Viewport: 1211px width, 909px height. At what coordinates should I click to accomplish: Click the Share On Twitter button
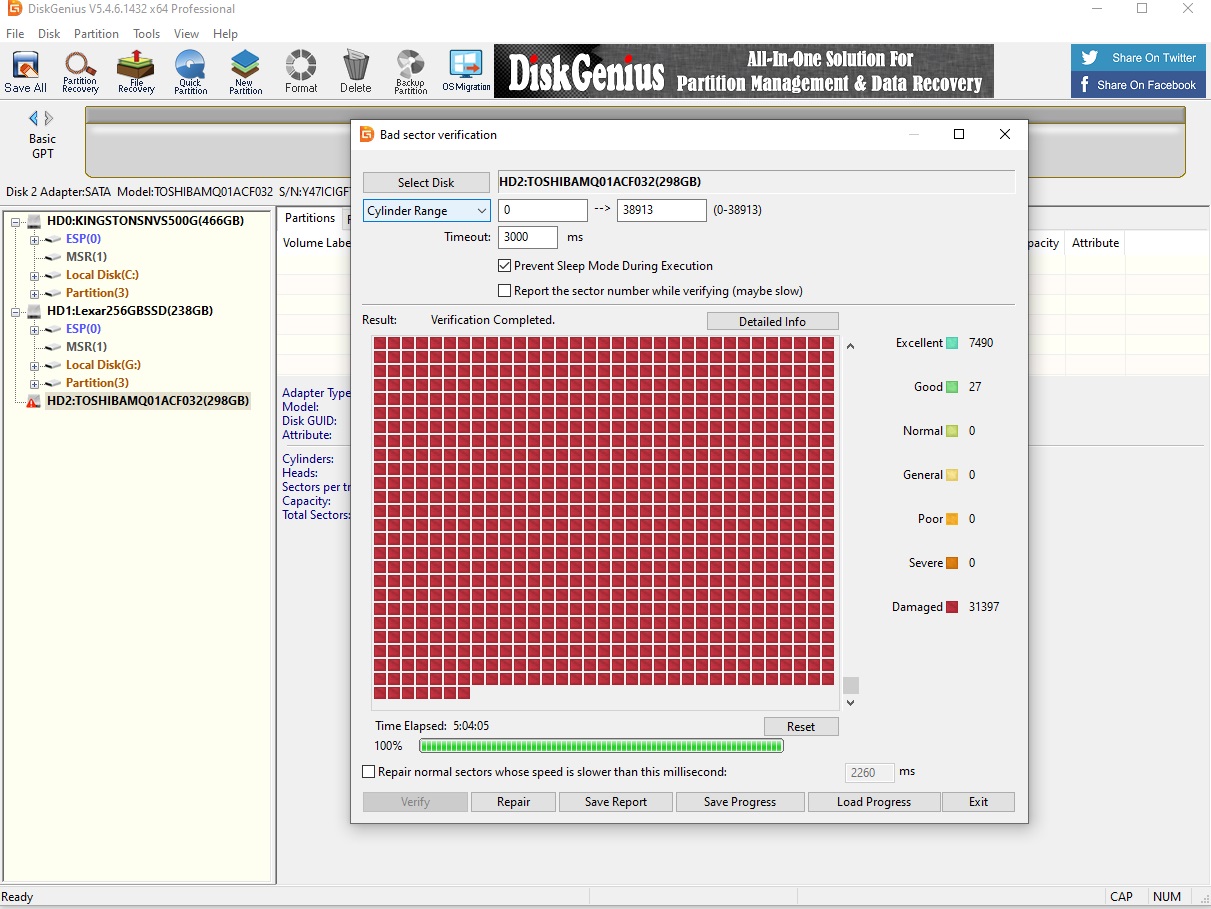coord(1139,58)
